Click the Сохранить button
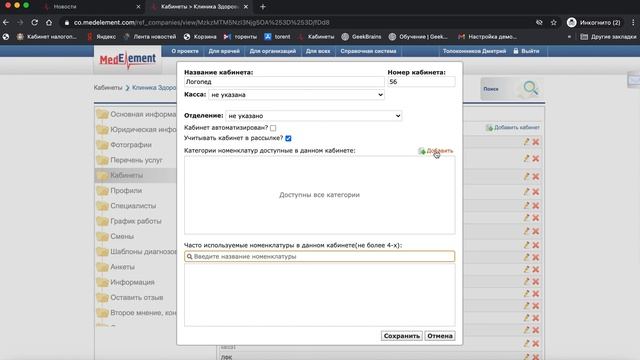The height and width of the screenshot is (360, 640). point(402,336)
